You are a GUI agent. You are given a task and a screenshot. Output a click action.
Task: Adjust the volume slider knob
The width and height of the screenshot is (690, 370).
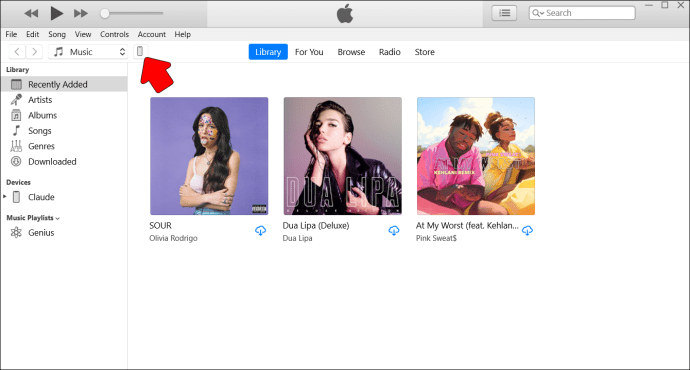pyautogui.click(x=105, y=14)
